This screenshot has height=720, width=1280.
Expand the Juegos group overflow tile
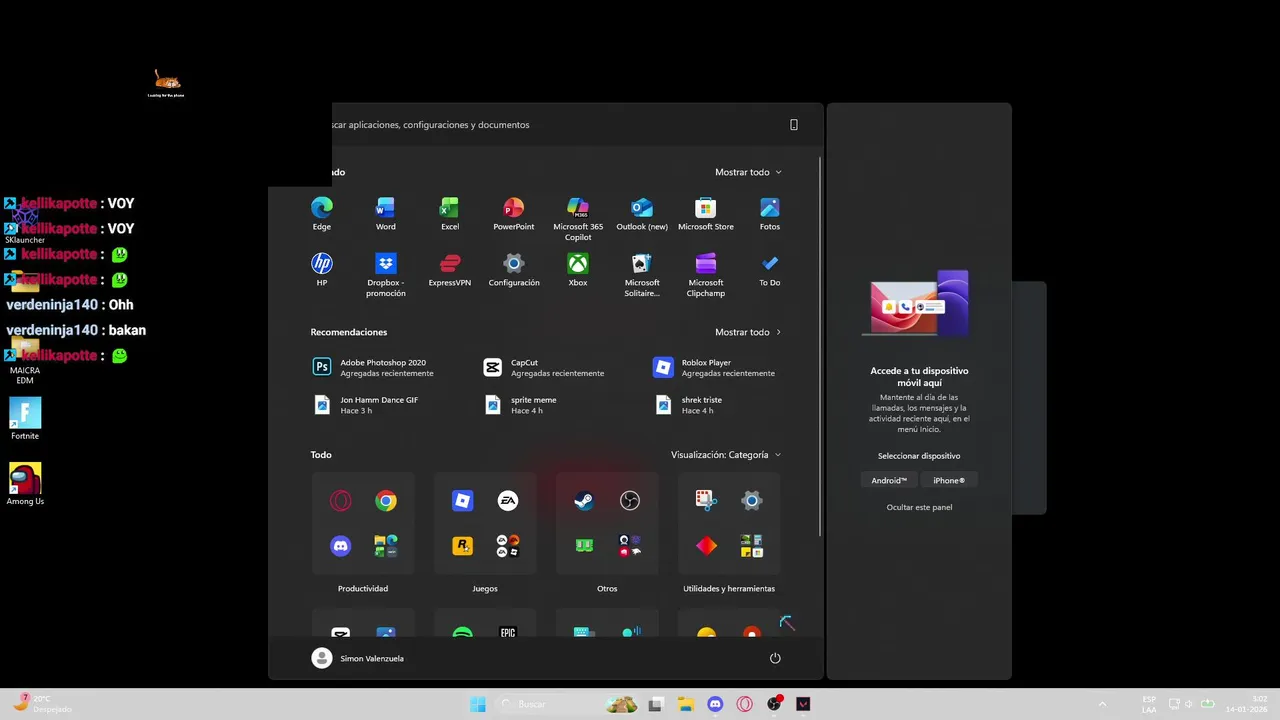(508, 546)
